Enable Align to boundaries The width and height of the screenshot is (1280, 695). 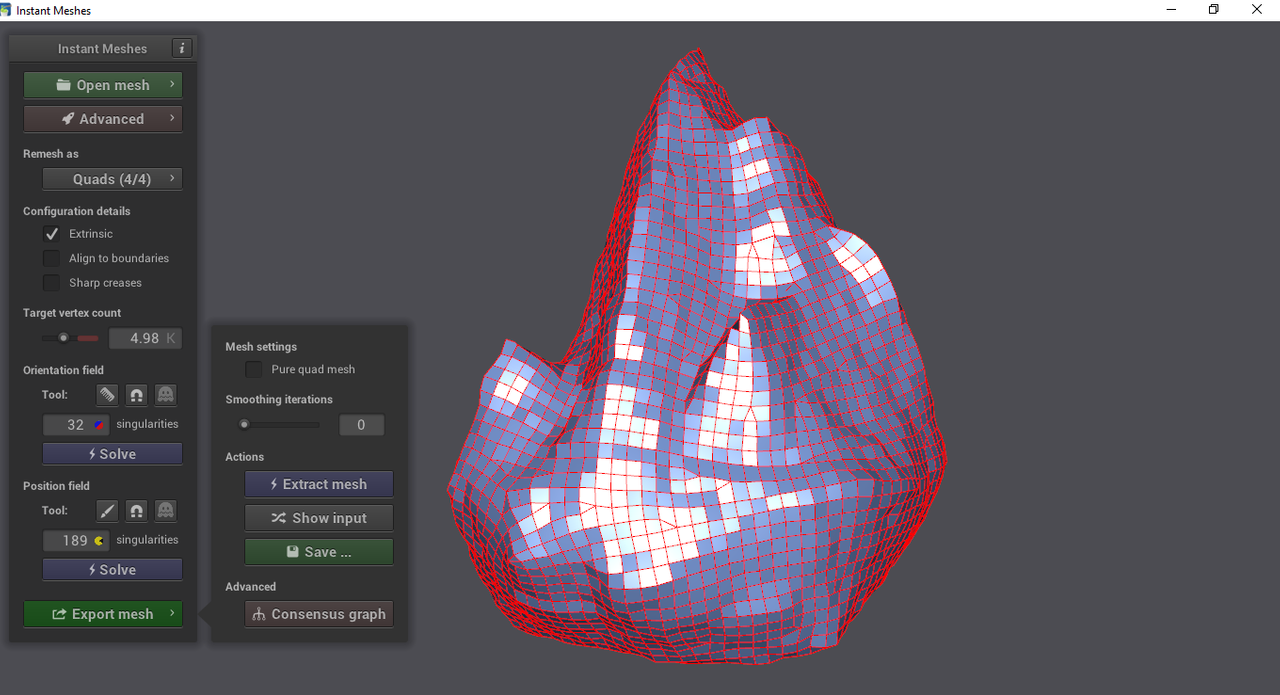pyautogui.click(x=51, y=258)
